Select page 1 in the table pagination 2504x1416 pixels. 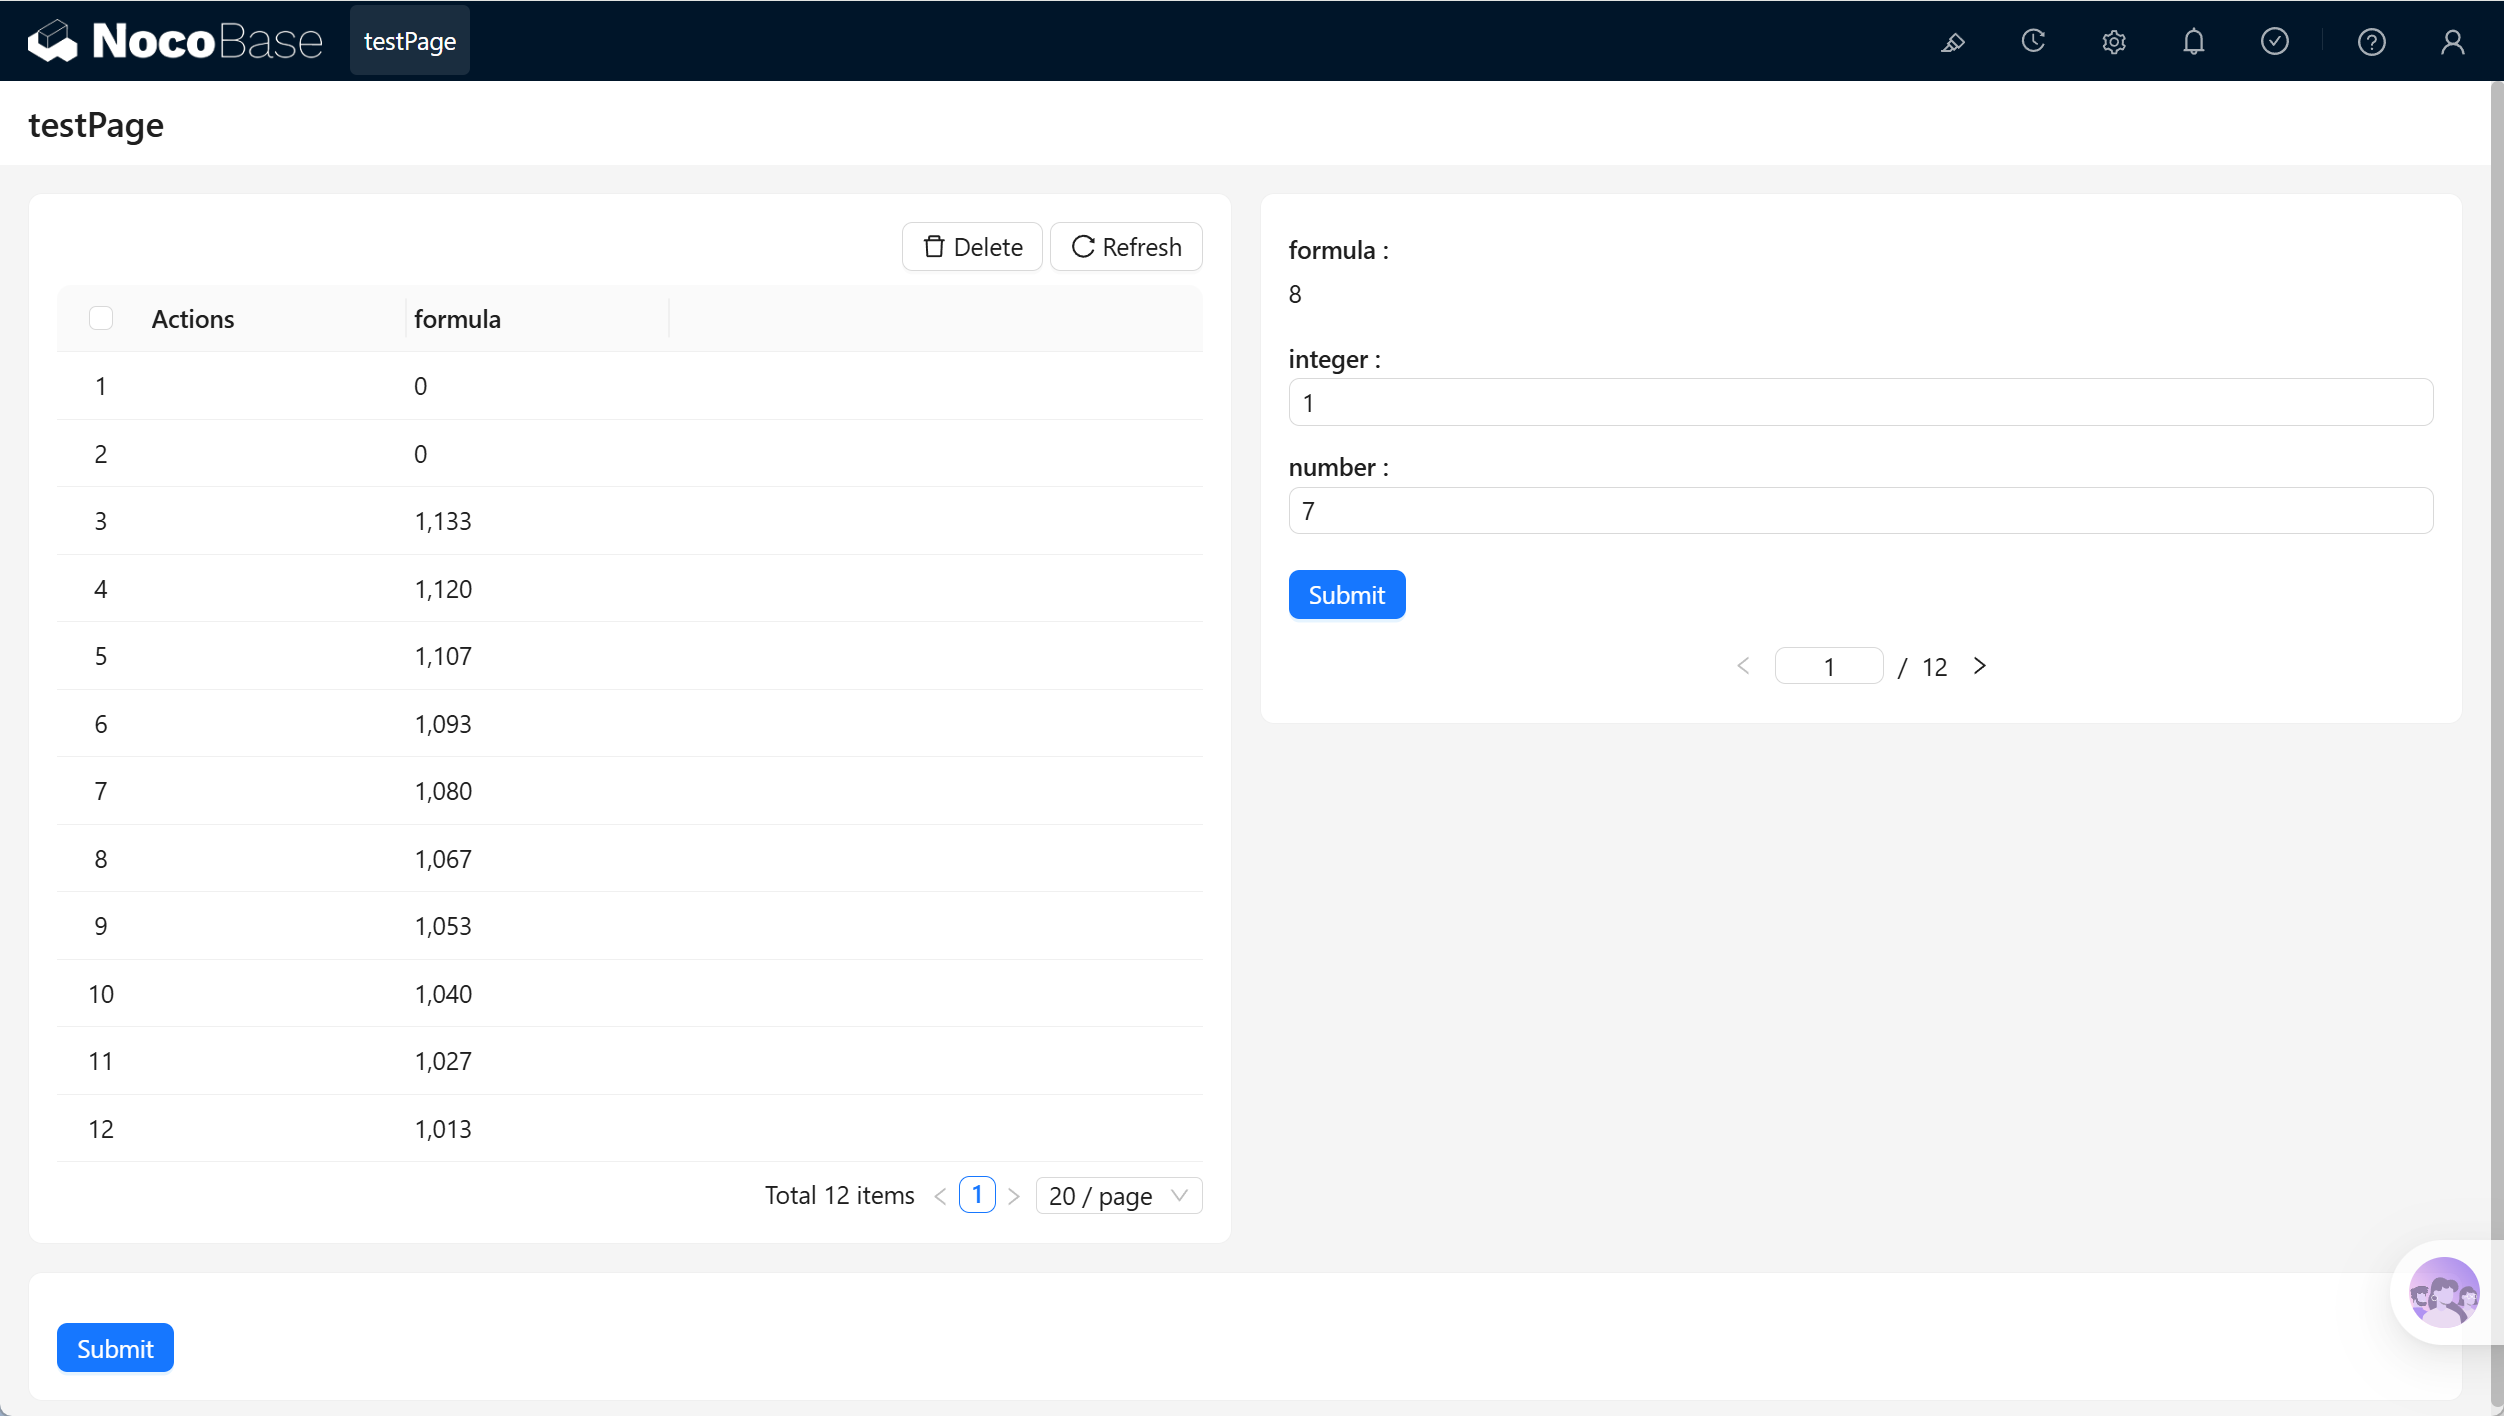tap(977, 1195)
